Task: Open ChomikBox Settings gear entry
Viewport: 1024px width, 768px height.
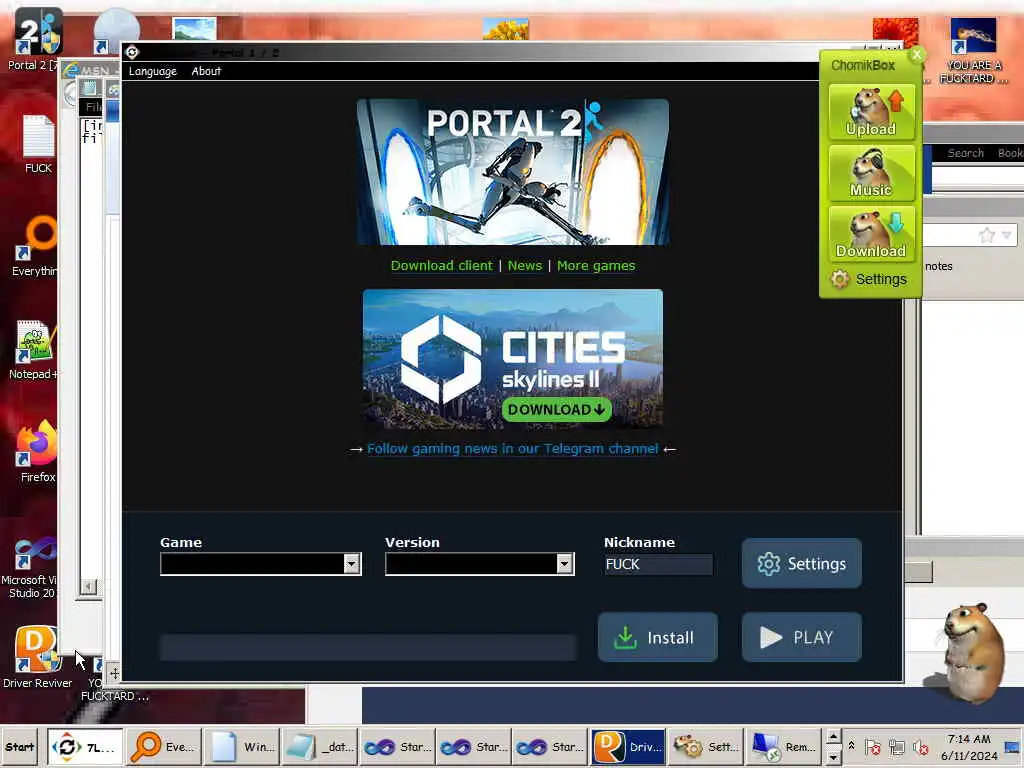Action: (869, 280)
